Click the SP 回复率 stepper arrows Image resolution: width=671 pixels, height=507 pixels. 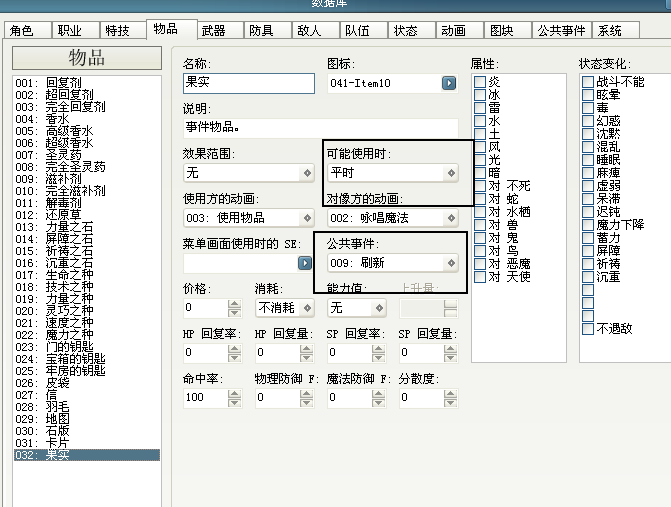point(378,353)
